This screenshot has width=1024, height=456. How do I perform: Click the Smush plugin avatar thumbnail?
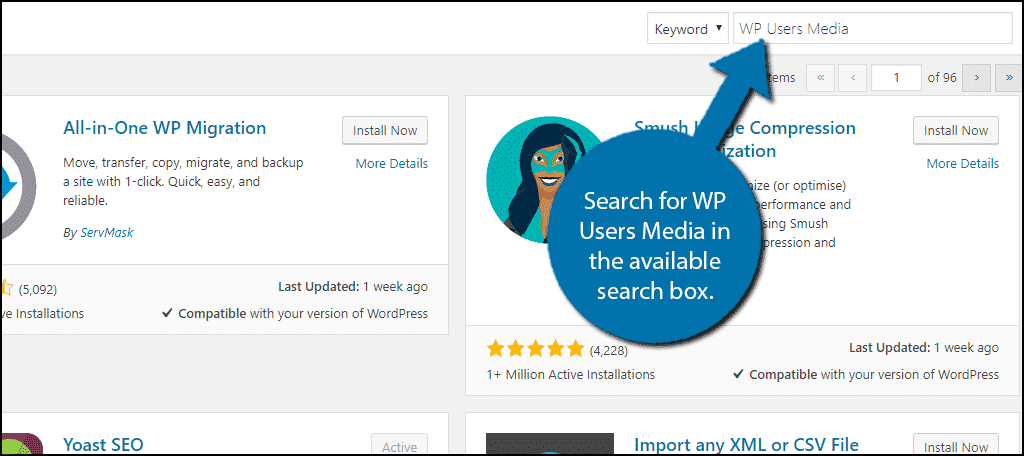point(549,180)
